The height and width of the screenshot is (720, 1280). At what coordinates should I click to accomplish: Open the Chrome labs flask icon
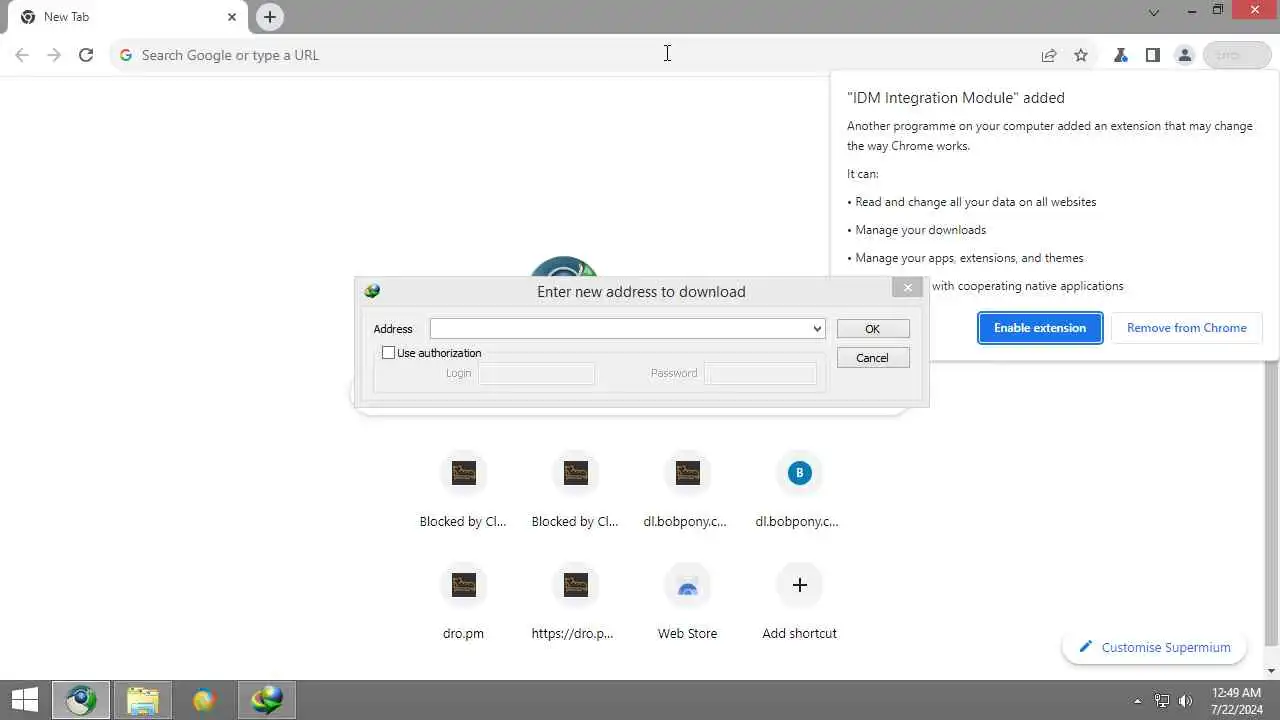pyautogui.click(x=1121, y=55)
